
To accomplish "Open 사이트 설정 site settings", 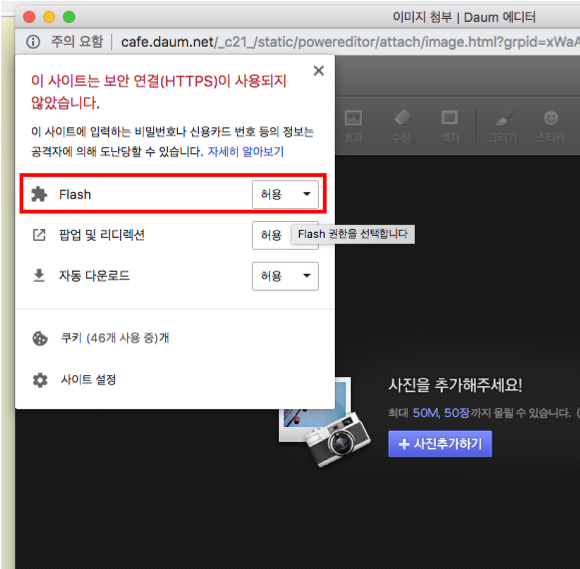I will click(x=88, y=379).
